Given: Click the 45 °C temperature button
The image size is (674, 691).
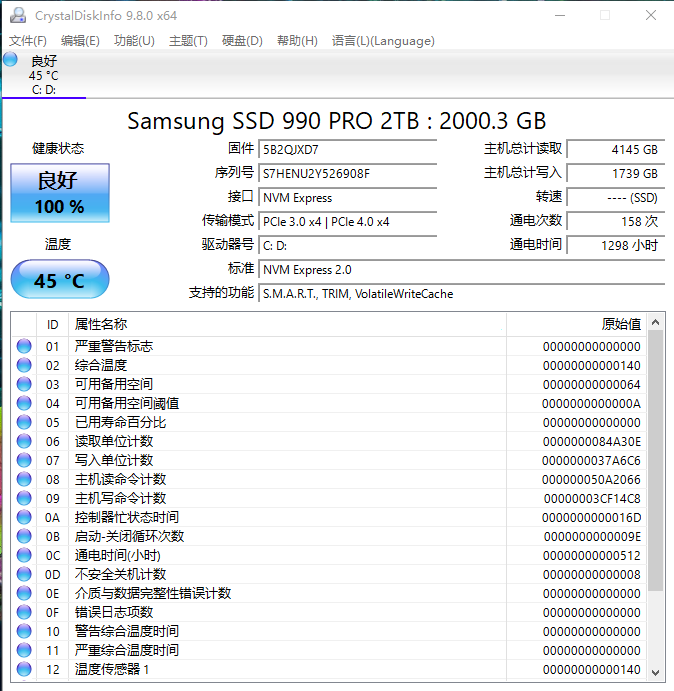Looking at the screenshot, I should (x=60, y=279).
